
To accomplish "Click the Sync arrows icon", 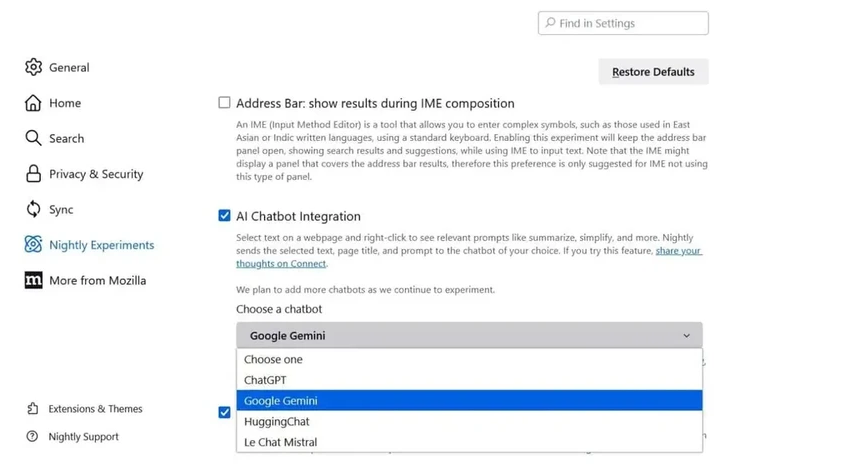I will click(34, 209).
